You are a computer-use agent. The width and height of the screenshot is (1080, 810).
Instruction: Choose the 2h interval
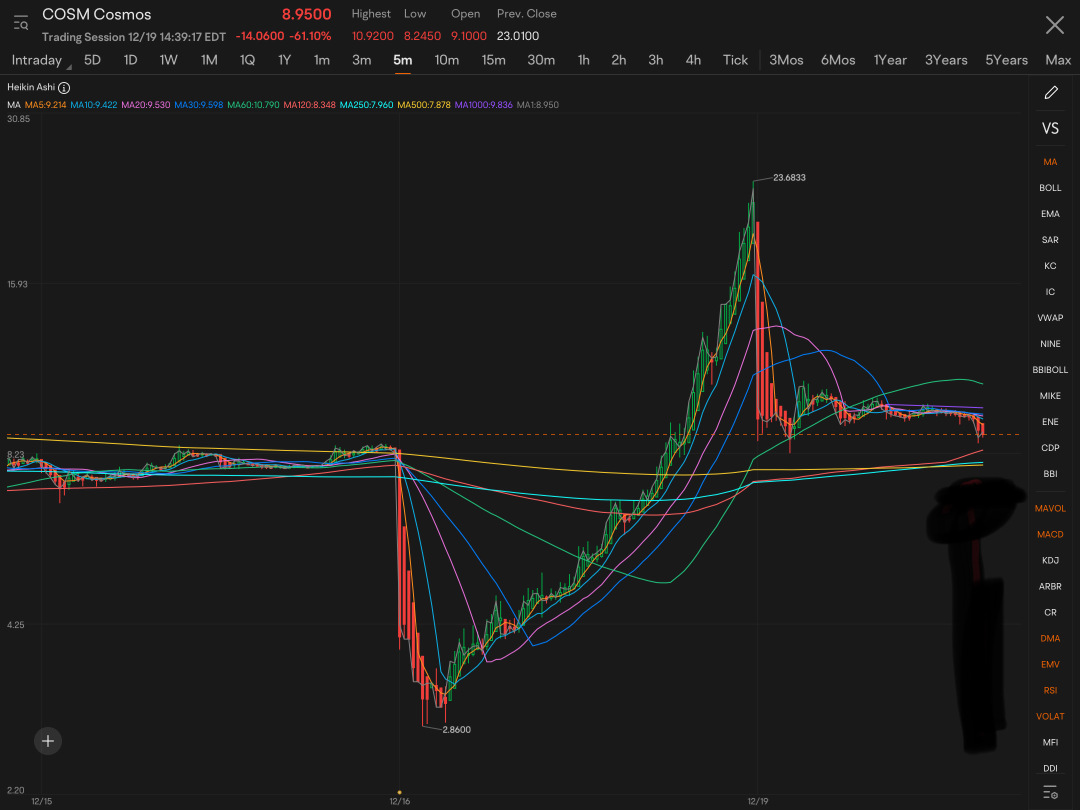(x=619, y=60)
